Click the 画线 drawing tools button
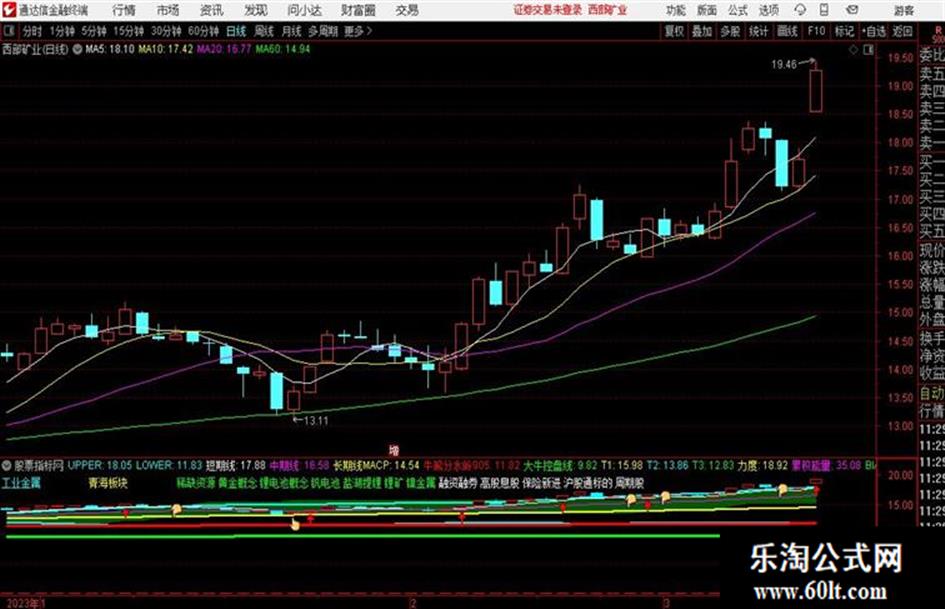This screenshot has height=609, width=945. [x=788, y=31]
